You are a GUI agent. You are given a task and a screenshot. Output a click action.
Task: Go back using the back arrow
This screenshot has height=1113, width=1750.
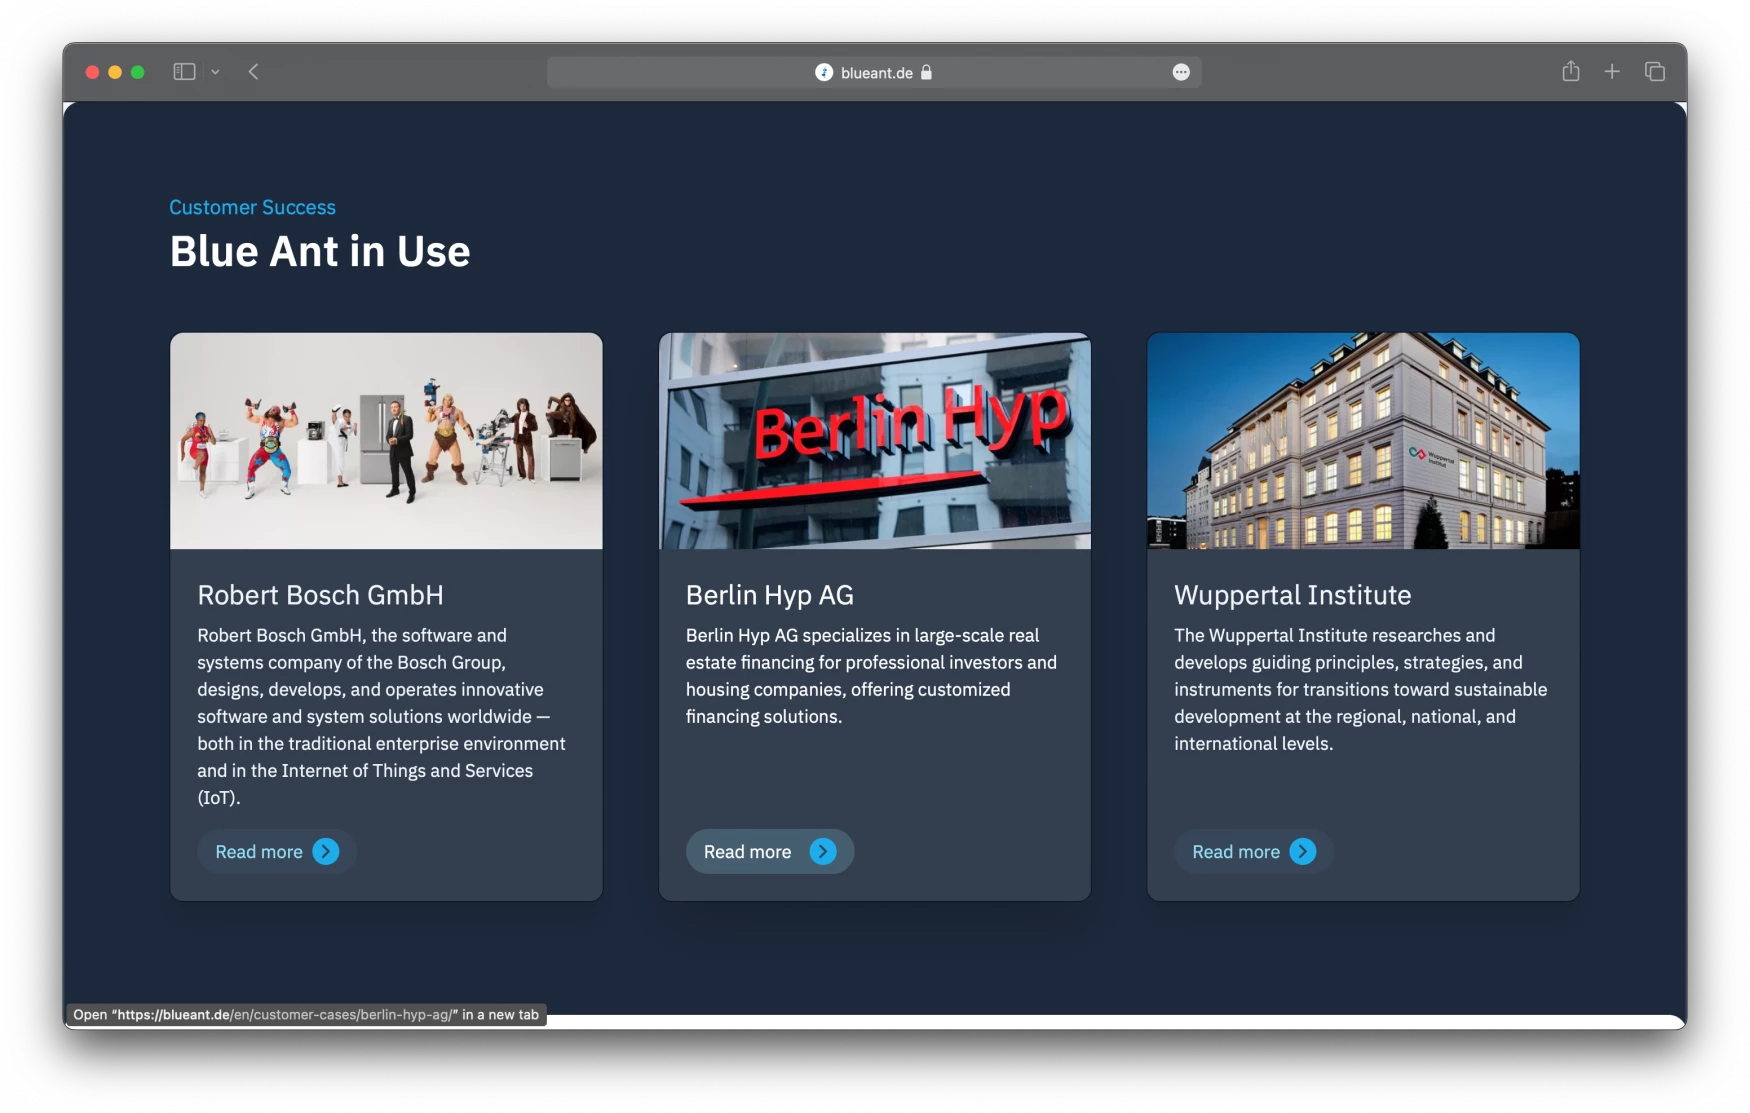click(254, 72)
